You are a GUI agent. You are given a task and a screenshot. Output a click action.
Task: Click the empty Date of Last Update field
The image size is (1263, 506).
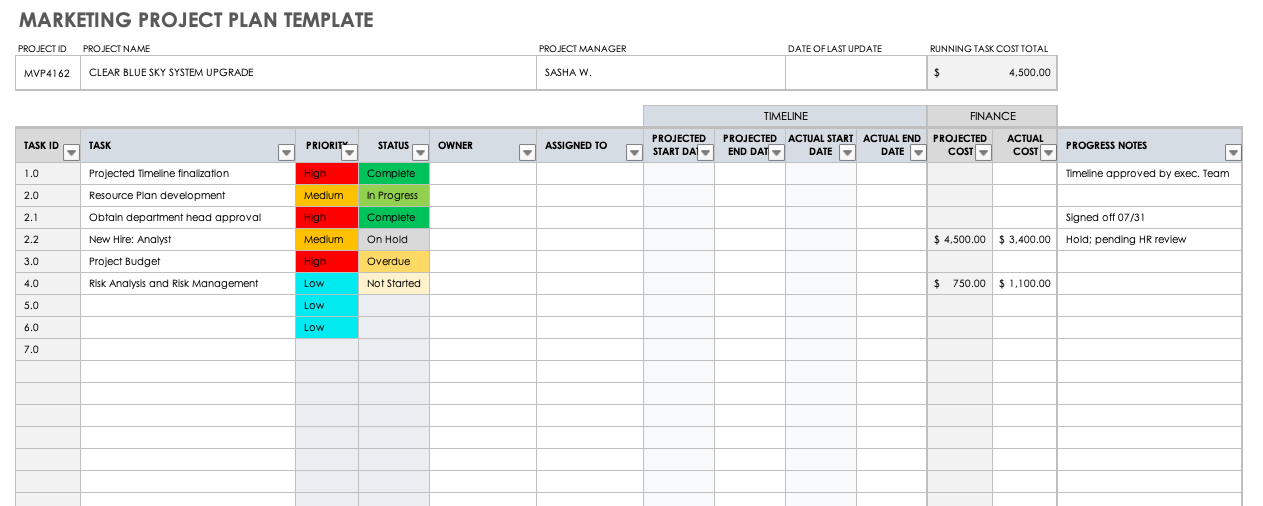click(855, 73)
